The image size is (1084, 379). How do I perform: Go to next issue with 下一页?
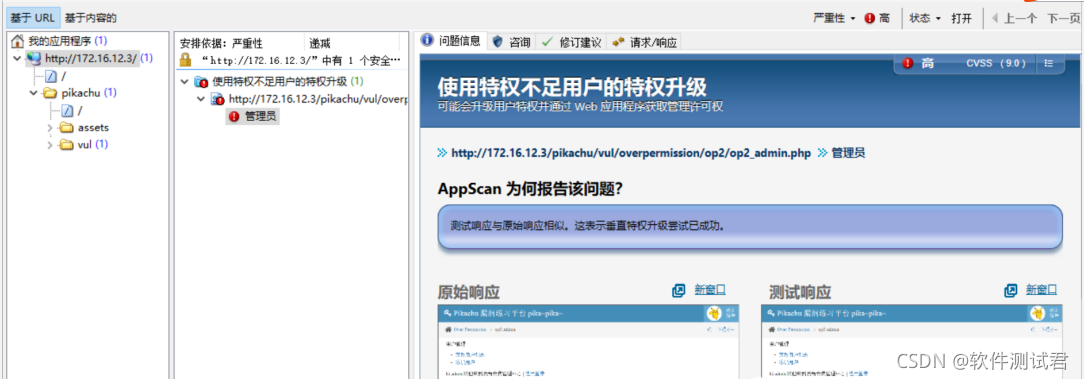pos(1063,18)
